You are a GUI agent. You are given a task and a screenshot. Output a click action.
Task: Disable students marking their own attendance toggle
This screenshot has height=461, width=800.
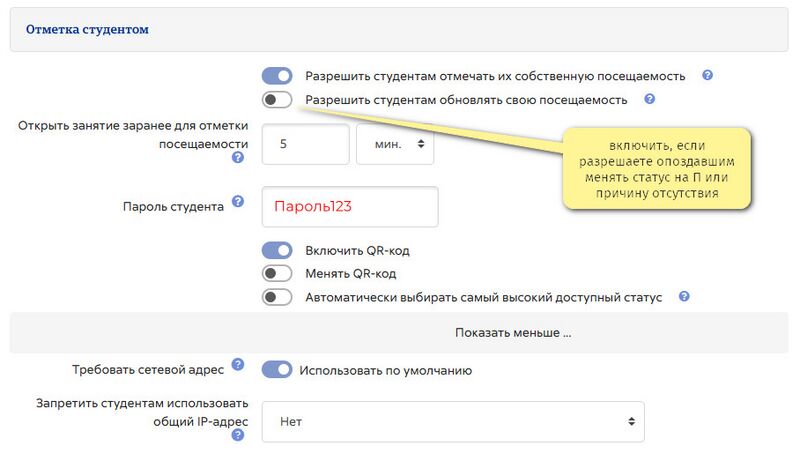[277, 76]
